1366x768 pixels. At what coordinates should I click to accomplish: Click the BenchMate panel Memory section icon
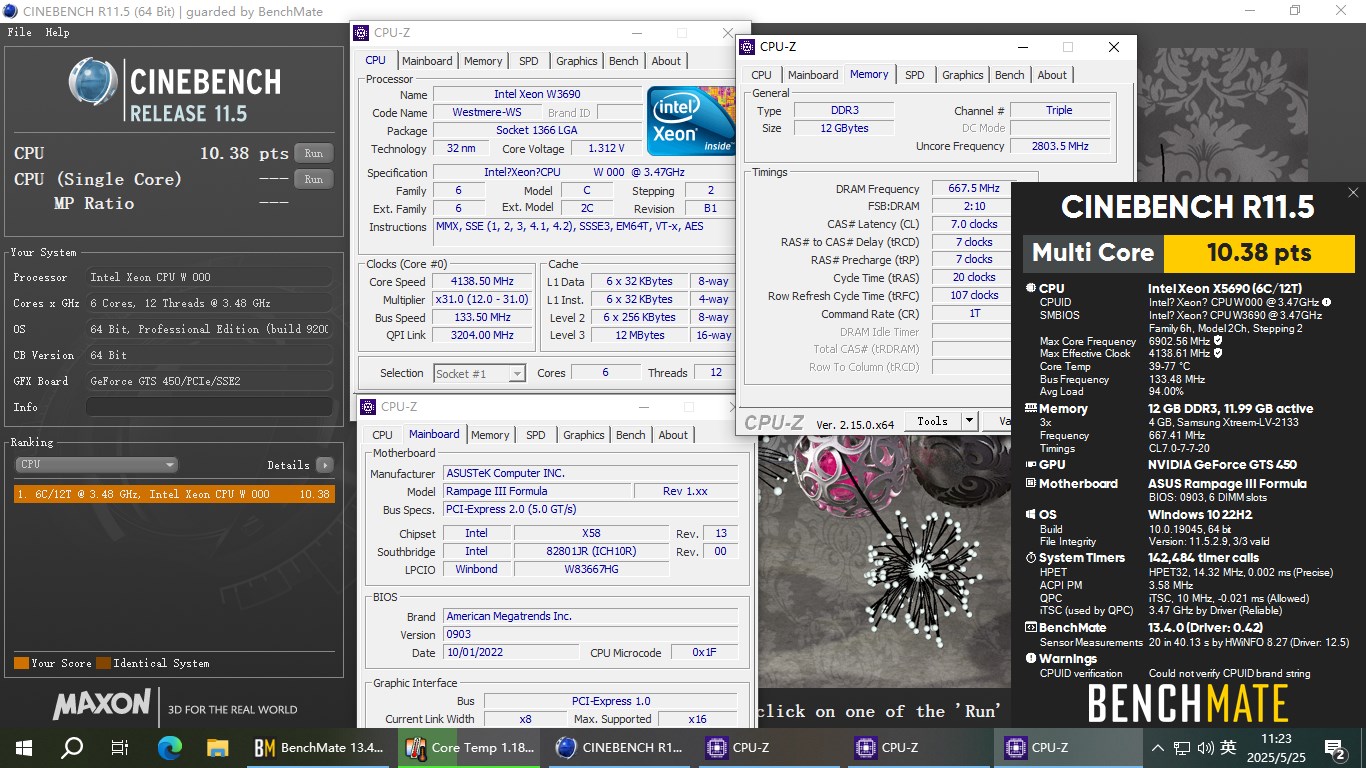[1031, 409]
